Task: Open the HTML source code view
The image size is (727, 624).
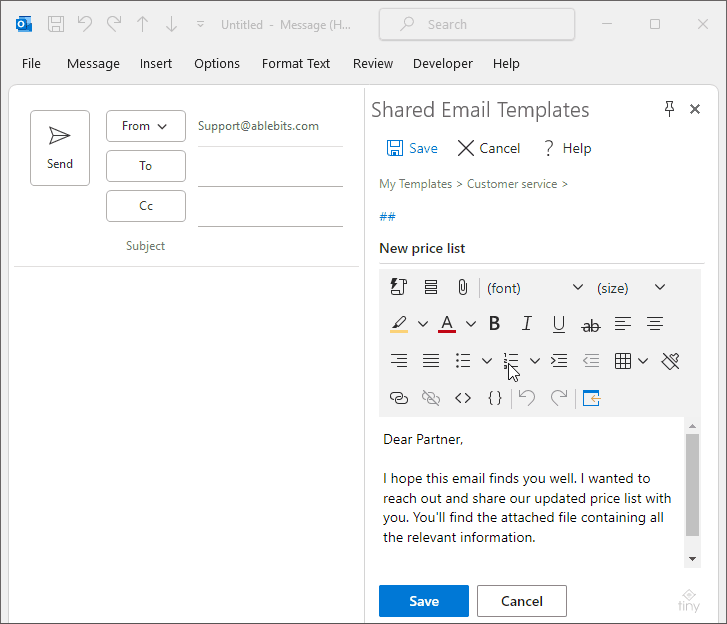Action: click(x=463, y=398)
